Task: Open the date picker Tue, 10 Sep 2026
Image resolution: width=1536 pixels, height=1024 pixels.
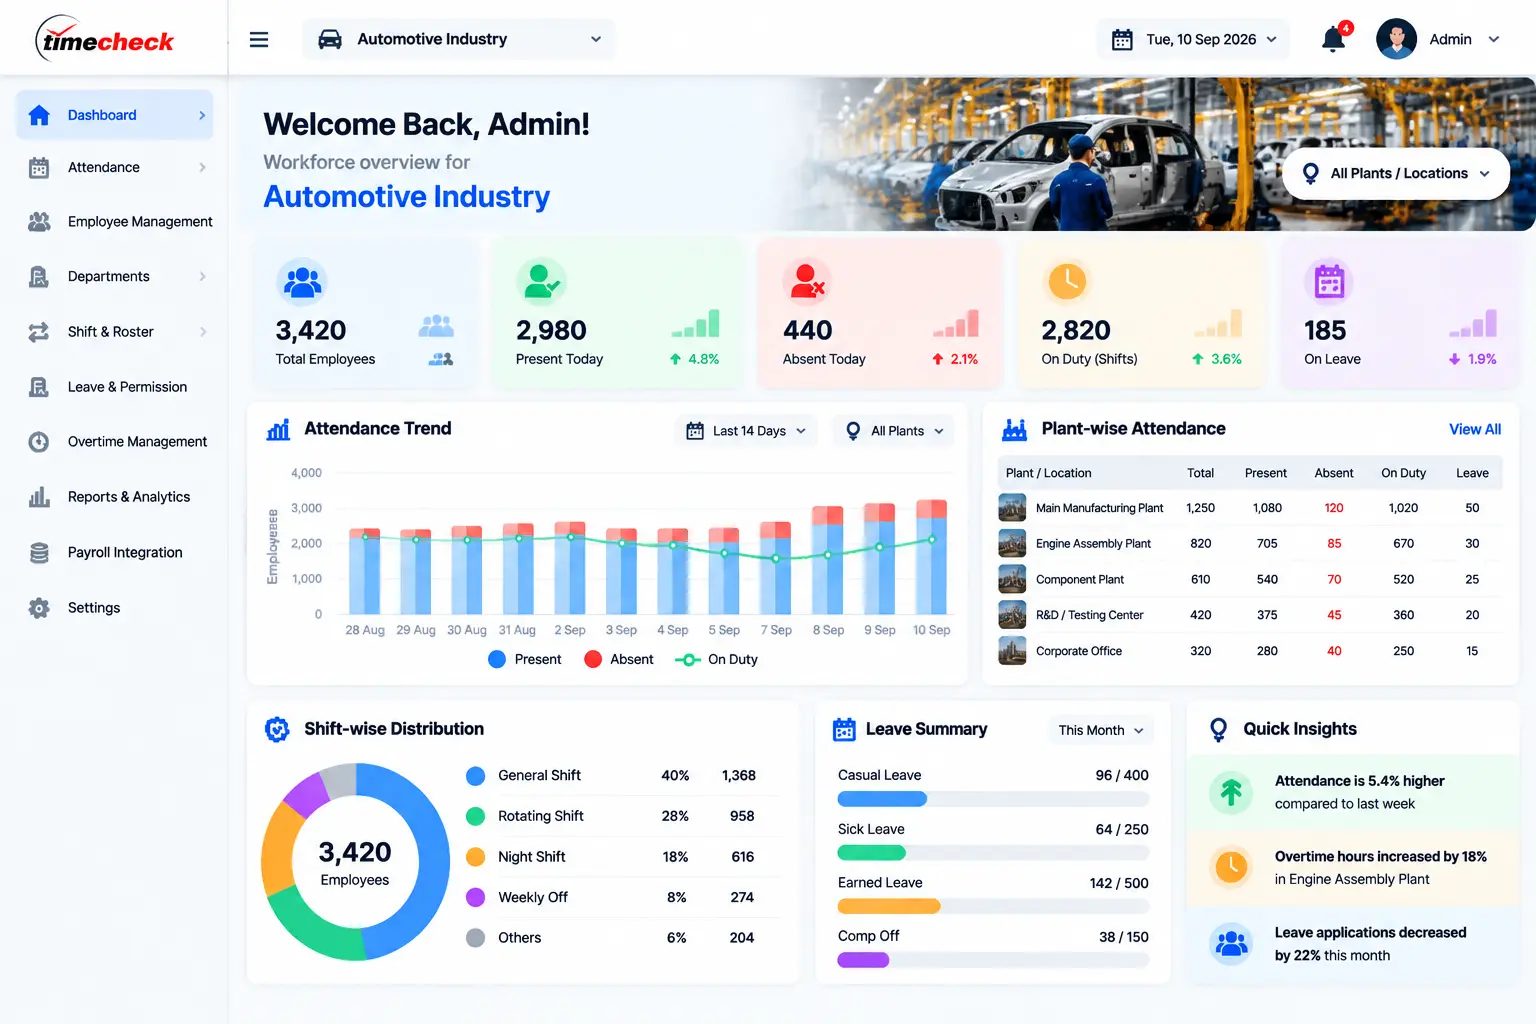Action: pos(1193,39)
